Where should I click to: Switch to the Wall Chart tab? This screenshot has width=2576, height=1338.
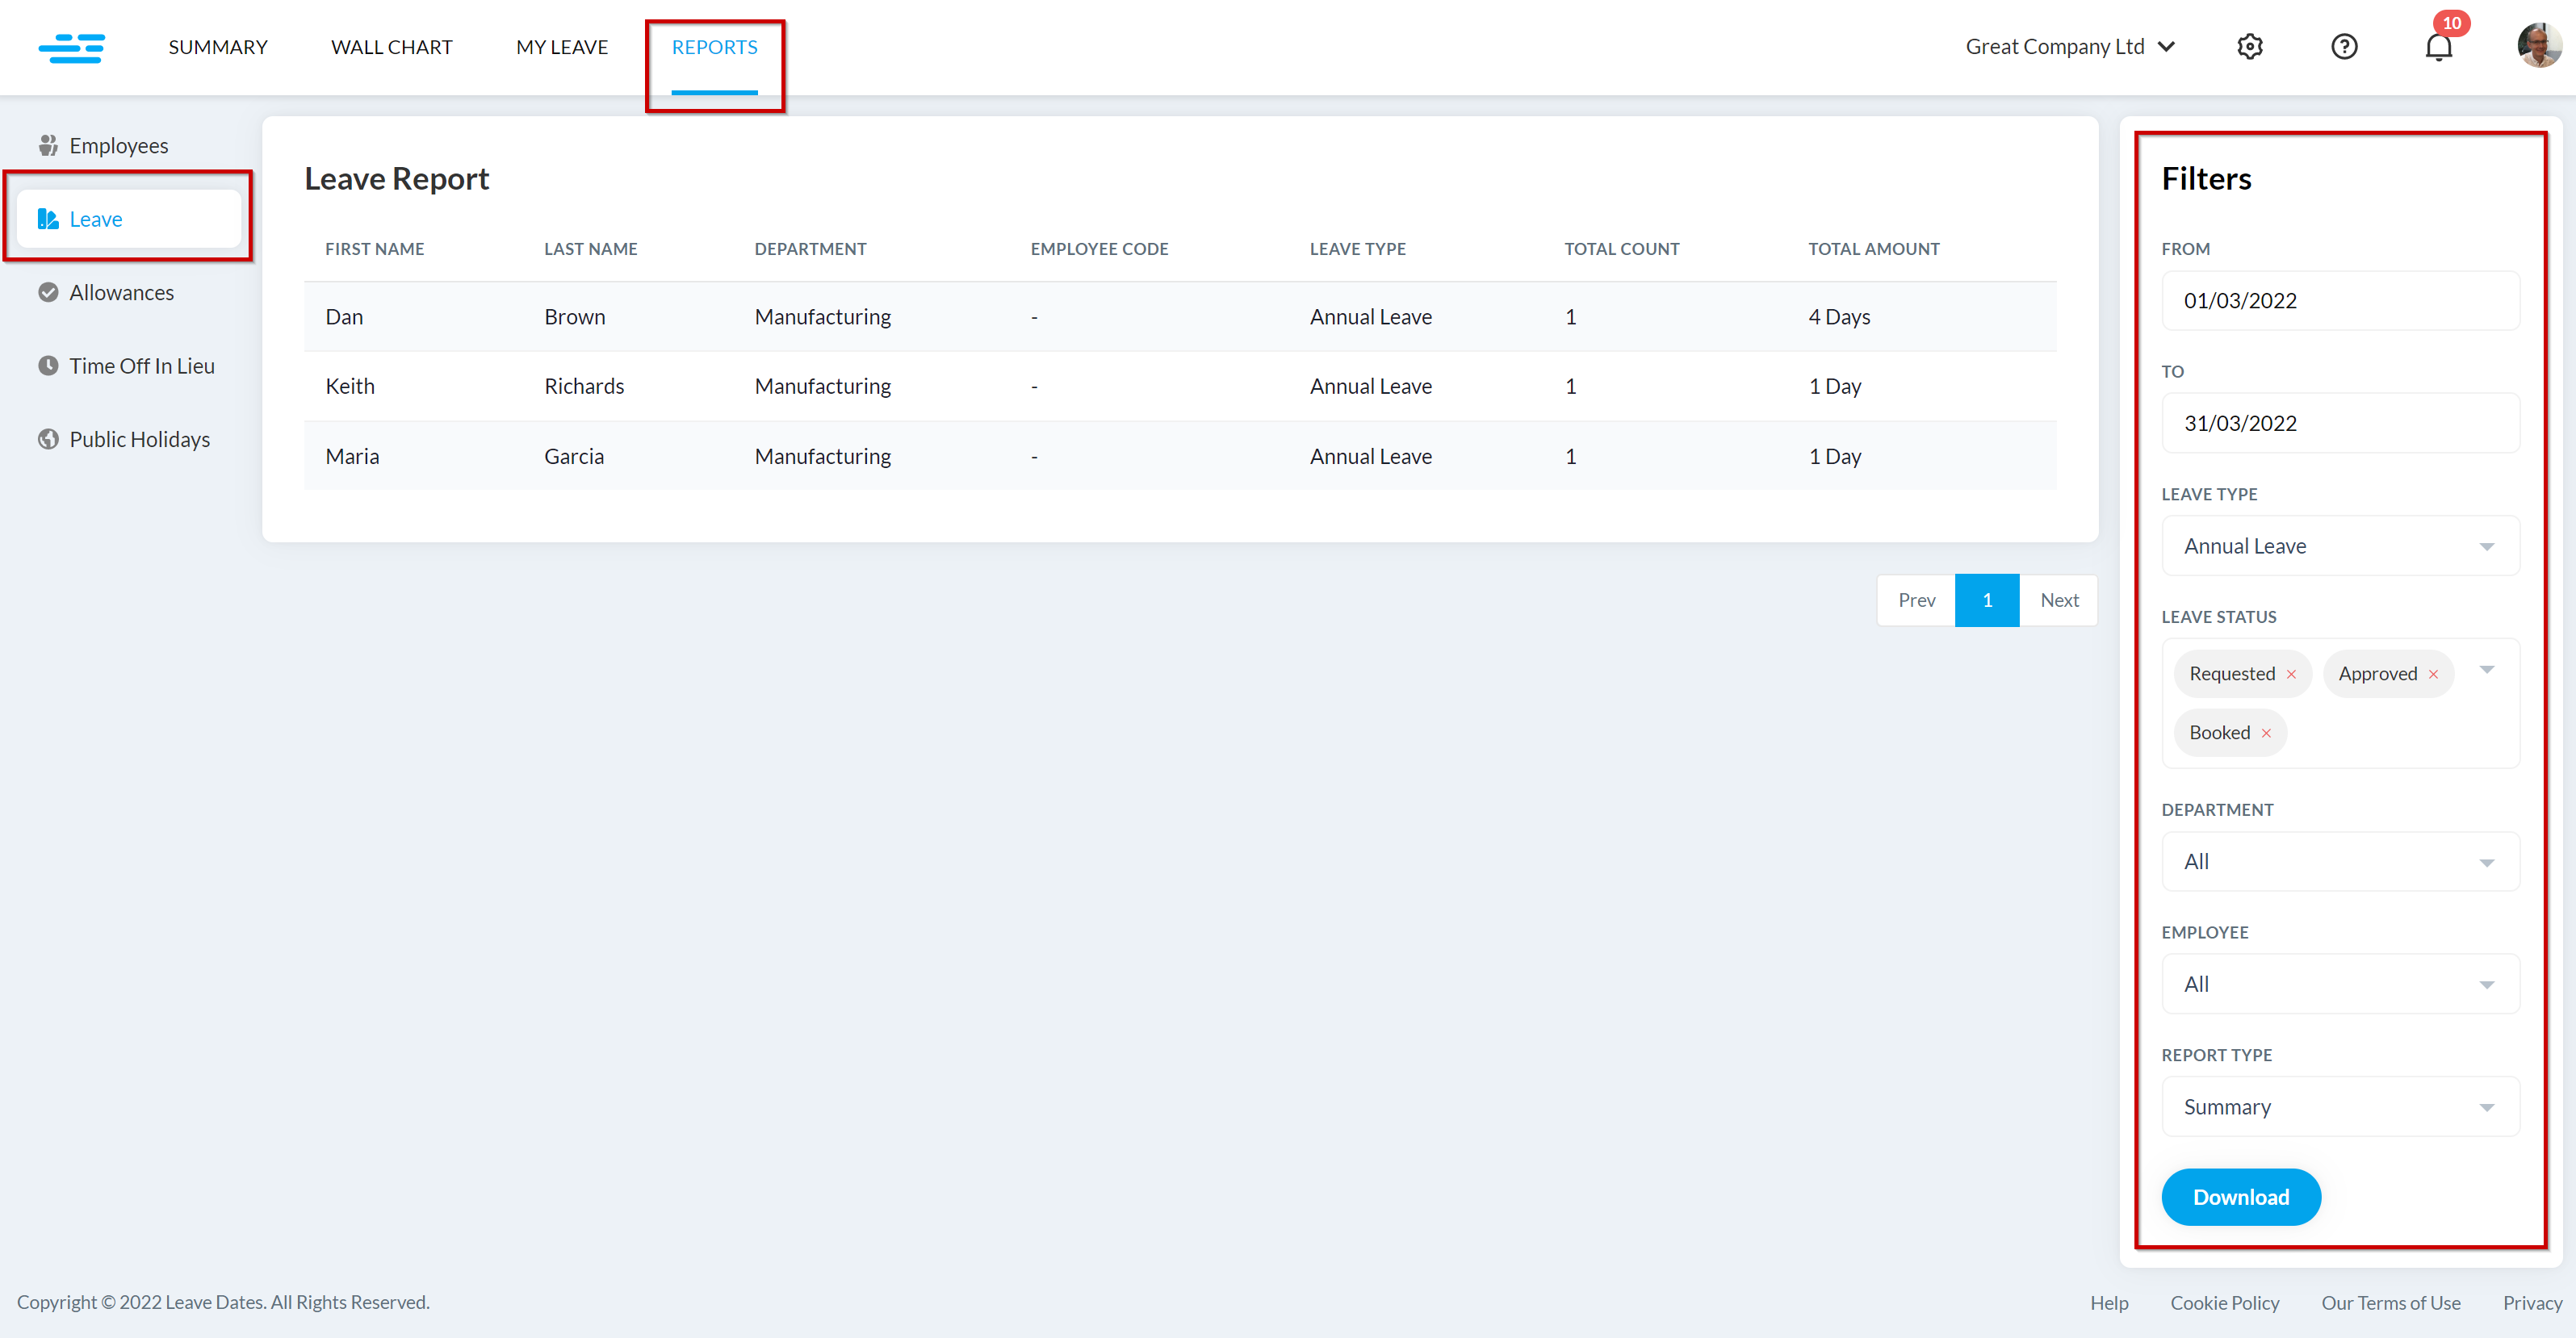[x=392, y=47]
